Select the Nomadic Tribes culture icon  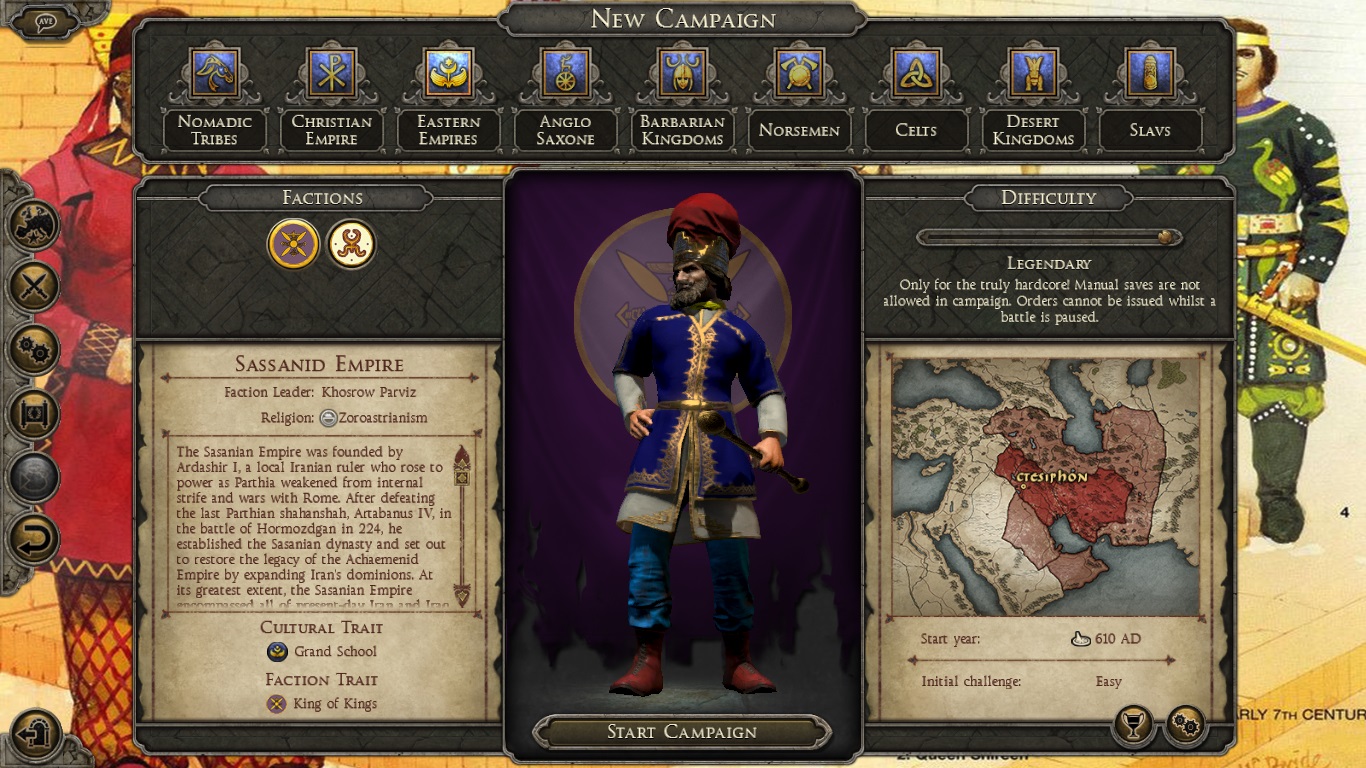(x=215, y=72)
